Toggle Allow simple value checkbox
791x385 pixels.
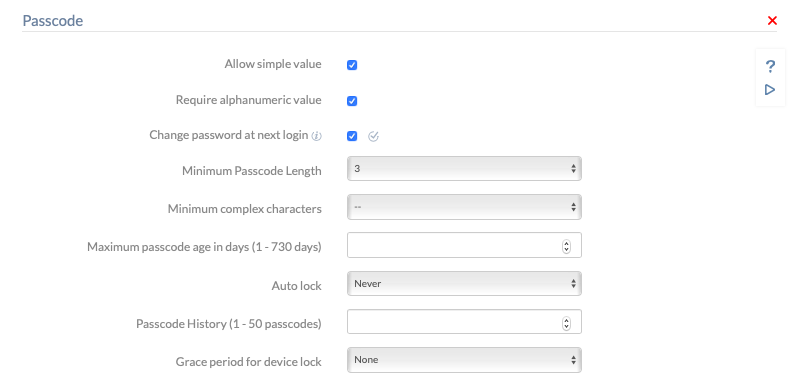352,65
